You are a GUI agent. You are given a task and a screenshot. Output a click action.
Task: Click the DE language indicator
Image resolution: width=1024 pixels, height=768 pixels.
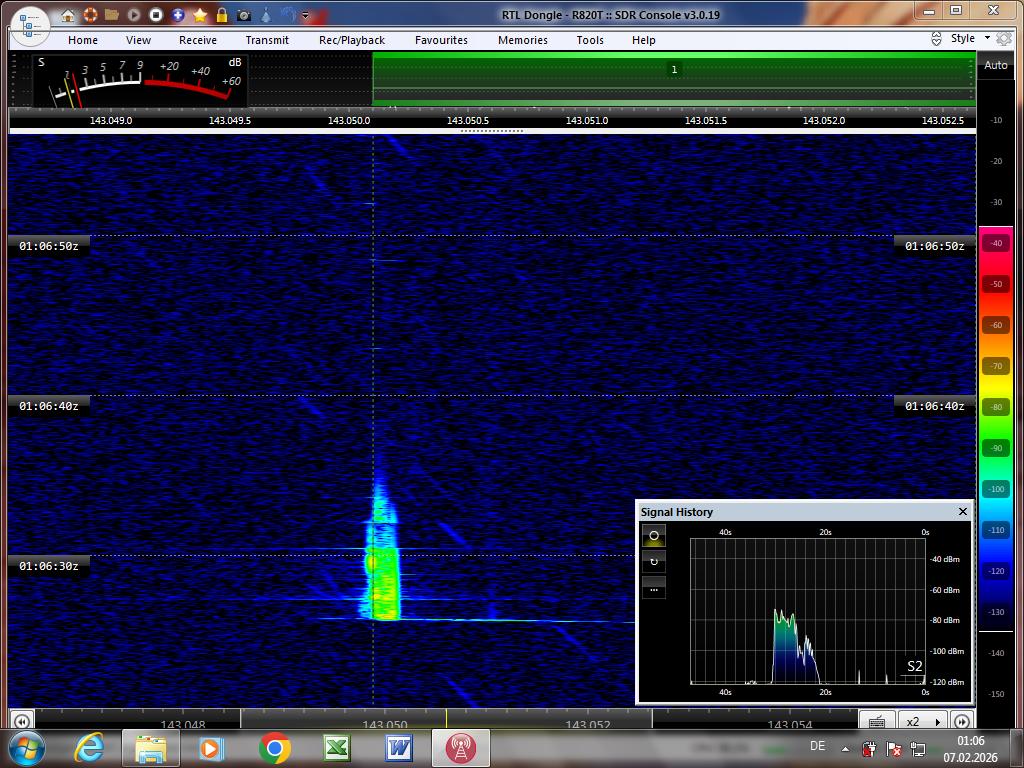click(817, 746)
